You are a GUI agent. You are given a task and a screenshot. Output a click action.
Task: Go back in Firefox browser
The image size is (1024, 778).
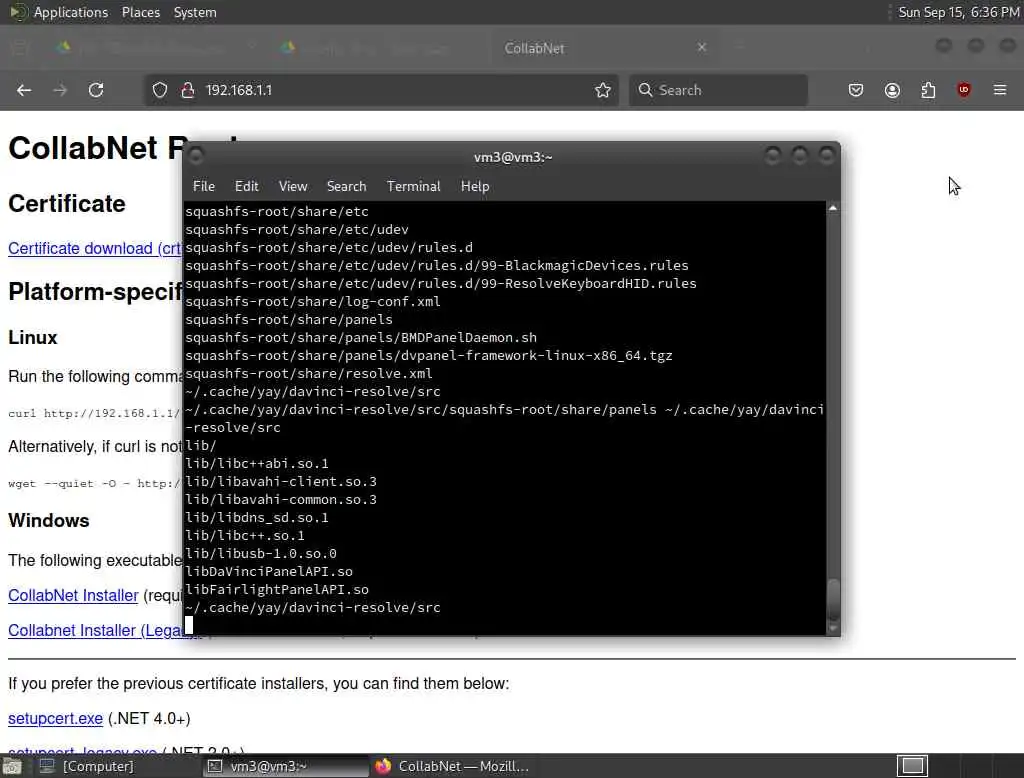(x=24, y=90)
